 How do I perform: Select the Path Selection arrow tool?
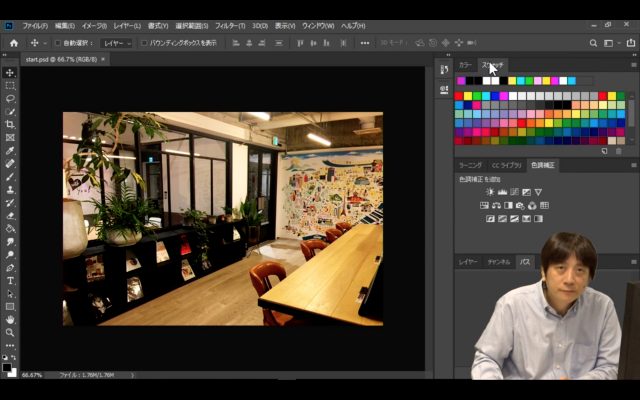(x=10, y=294)
